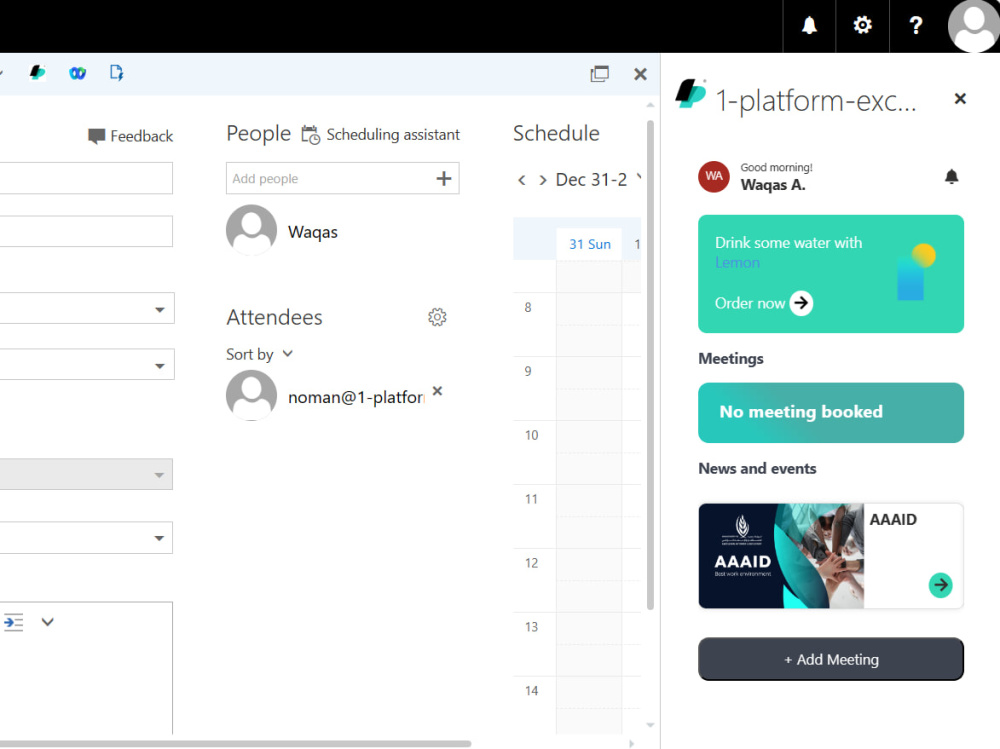Open the dropdown below the greyed one
The width and height of the screenshot is (1000, 749).
[159, 538]
